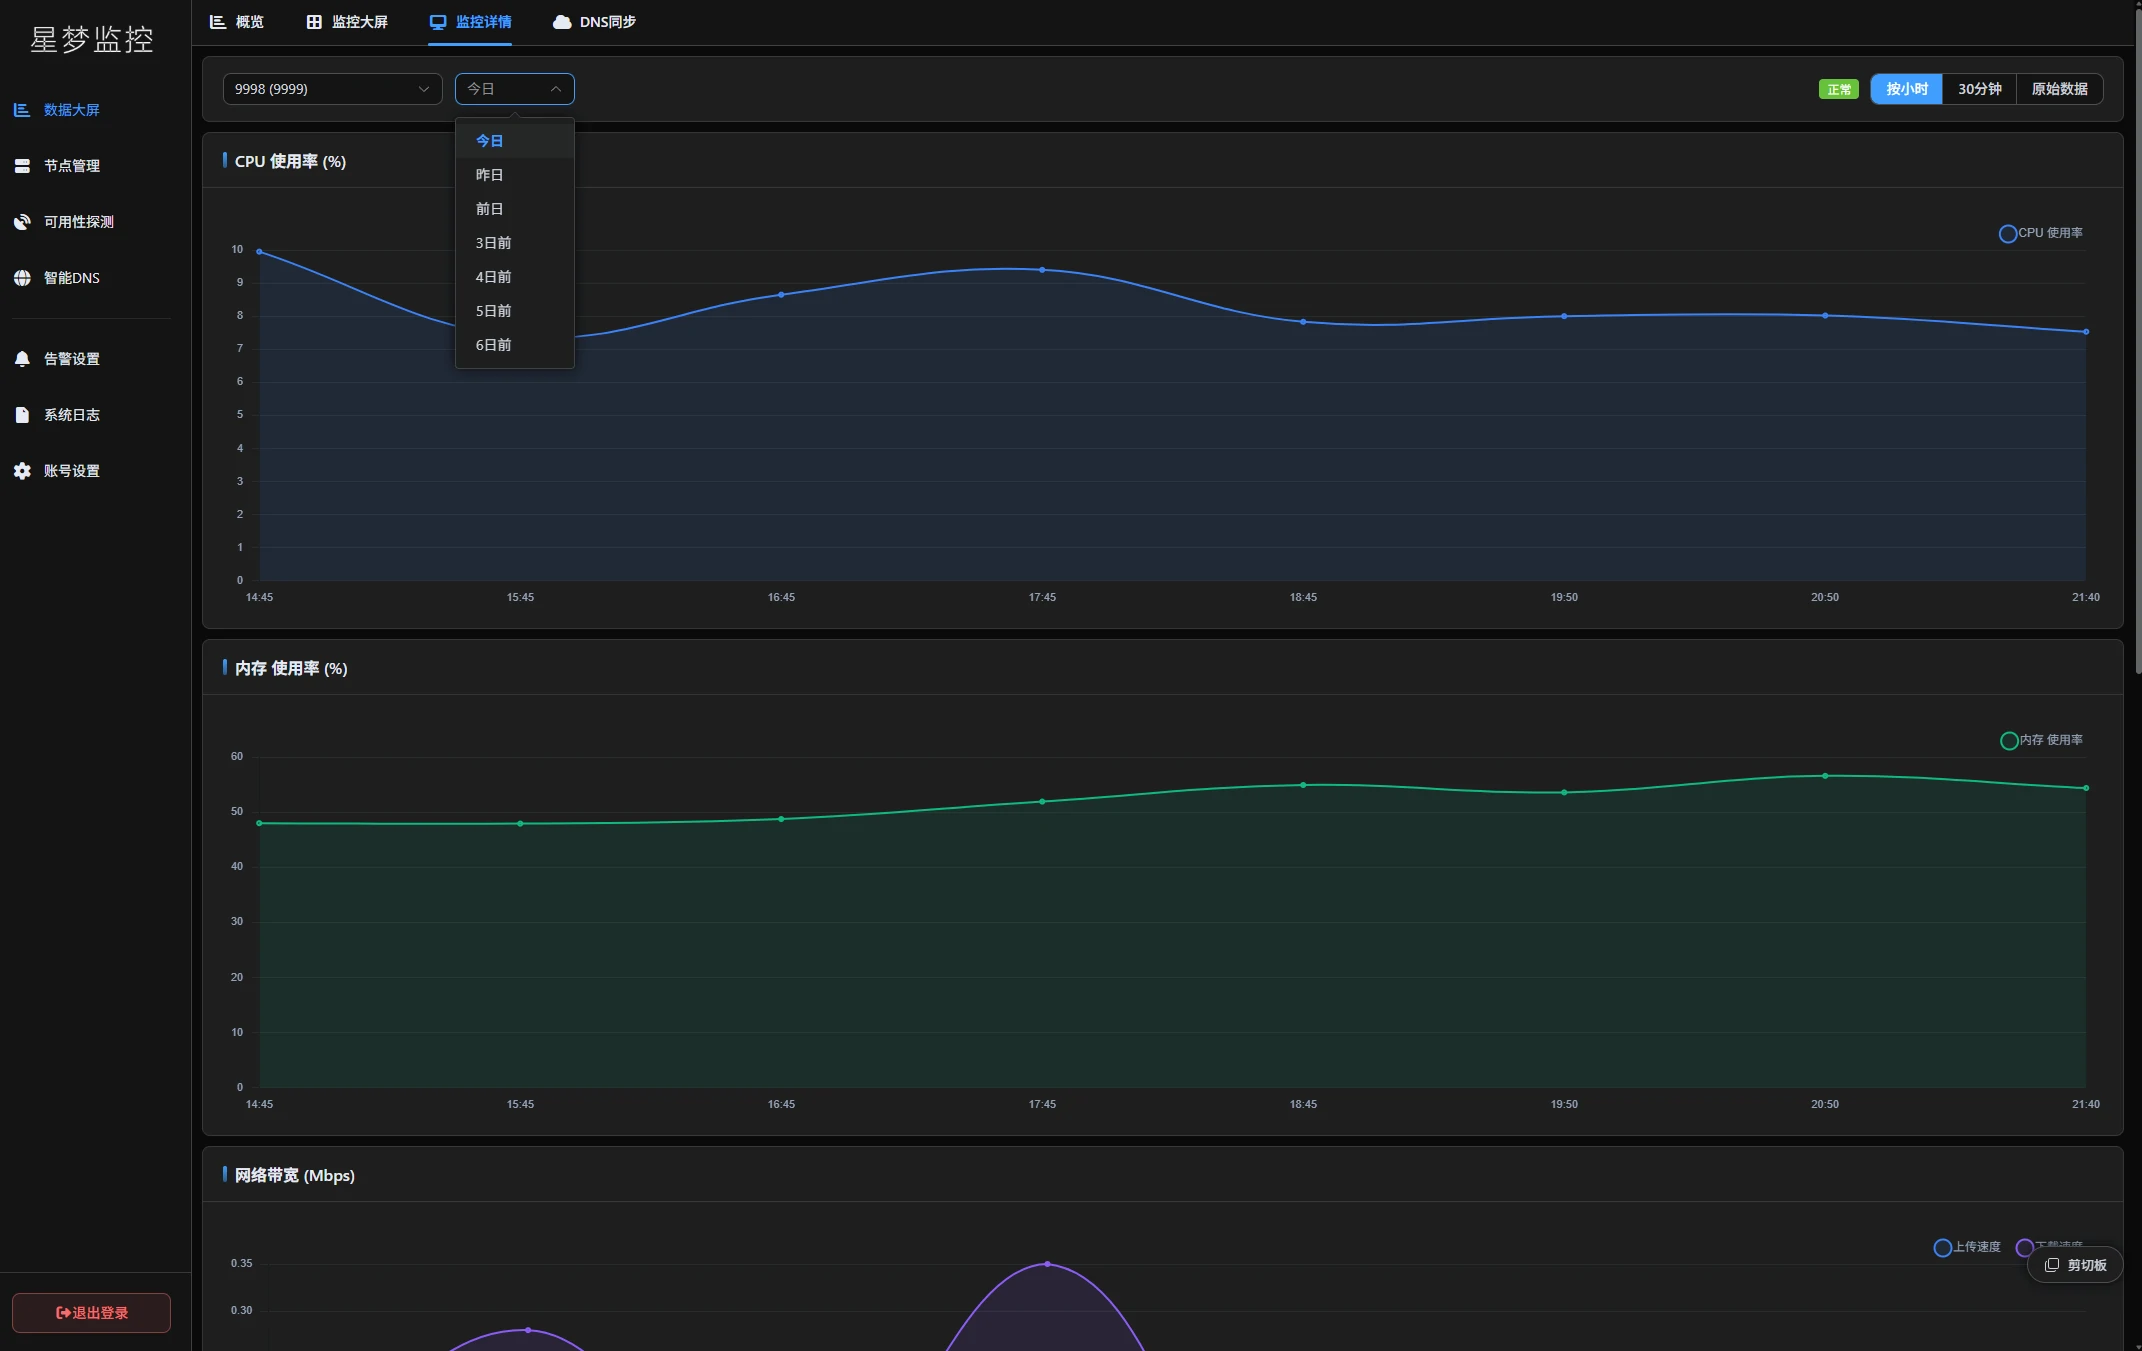Open the 9998 (9999) node dropdown
Viewport: 2142px width, 1351px height.
pos(332,89)
